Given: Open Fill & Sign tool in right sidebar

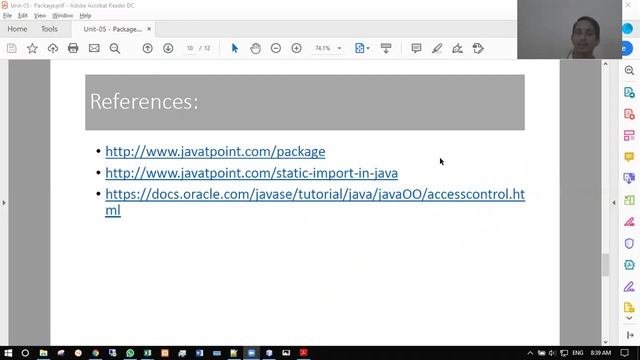Looking at the screenshot, I should pyautogui.click(x=629, y=287).
